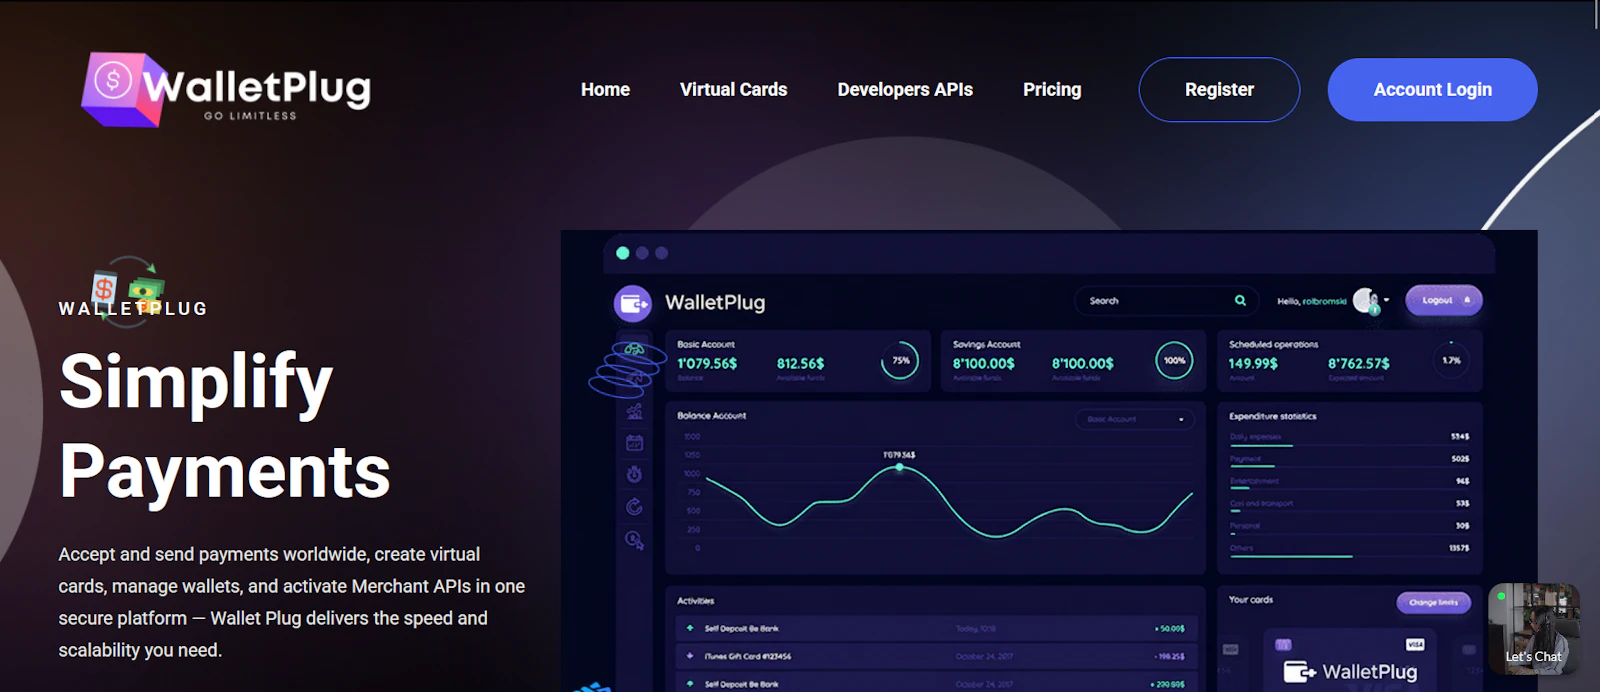Open the Home menu item
The height and width of the screenshot is (692, 1600).
click(605, 90)
